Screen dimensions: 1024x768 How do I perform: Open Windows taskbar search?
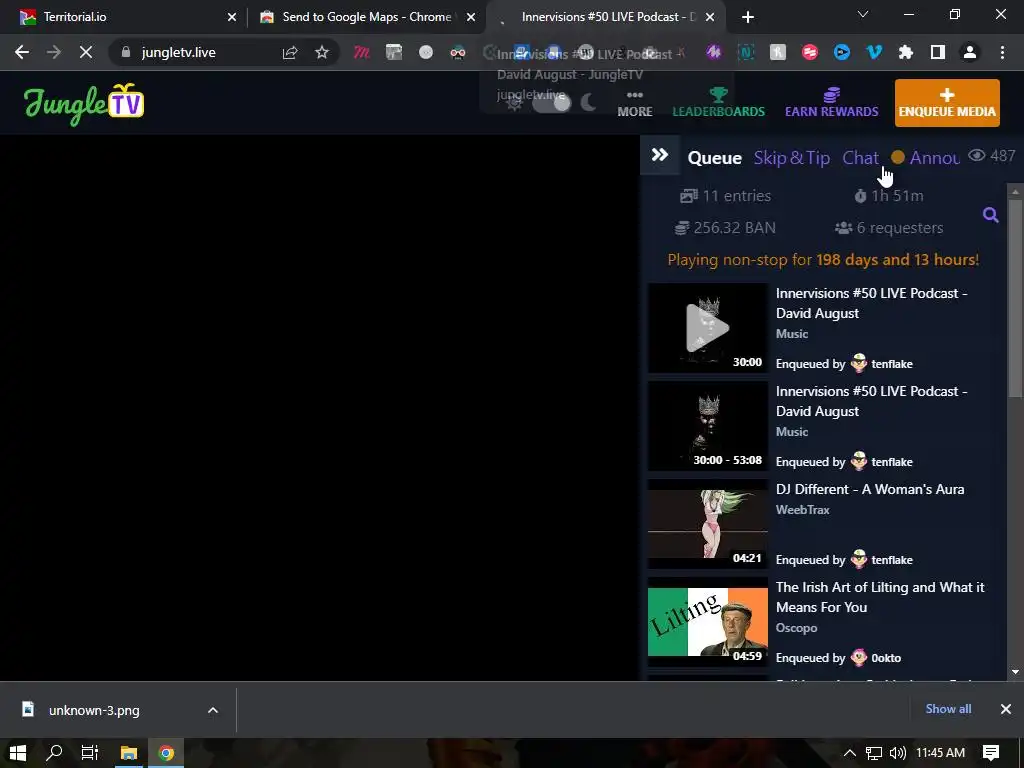click(55, 753)
